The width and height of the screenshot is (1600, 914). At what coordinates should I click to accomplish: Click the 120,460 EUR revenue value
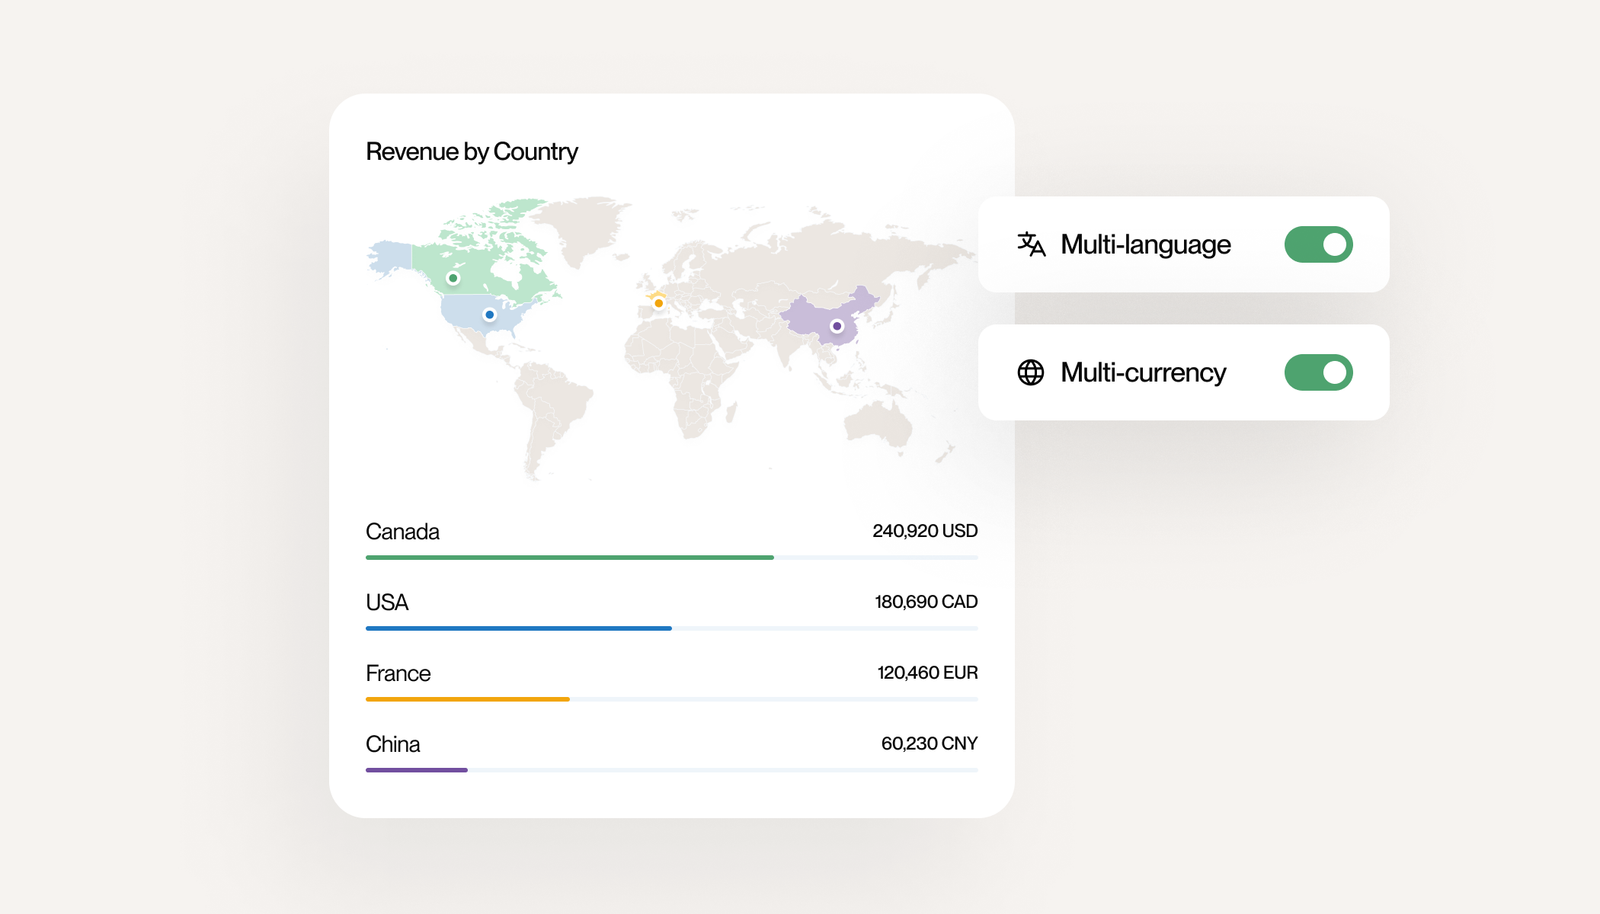tap(928, 673)
